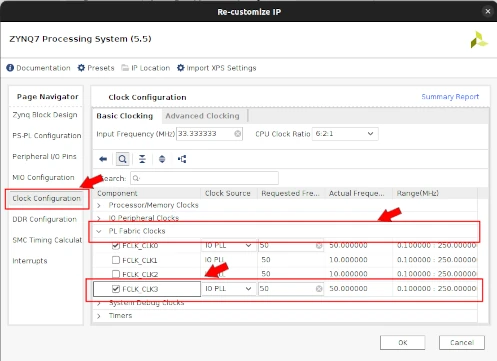Open the Summary Report link

coord(450,97)
